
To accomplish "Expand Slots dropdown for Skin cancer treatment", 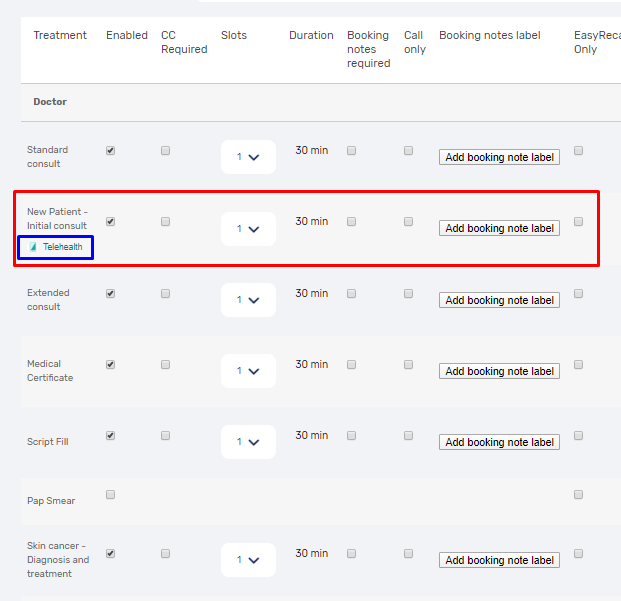I will [248, 560].
